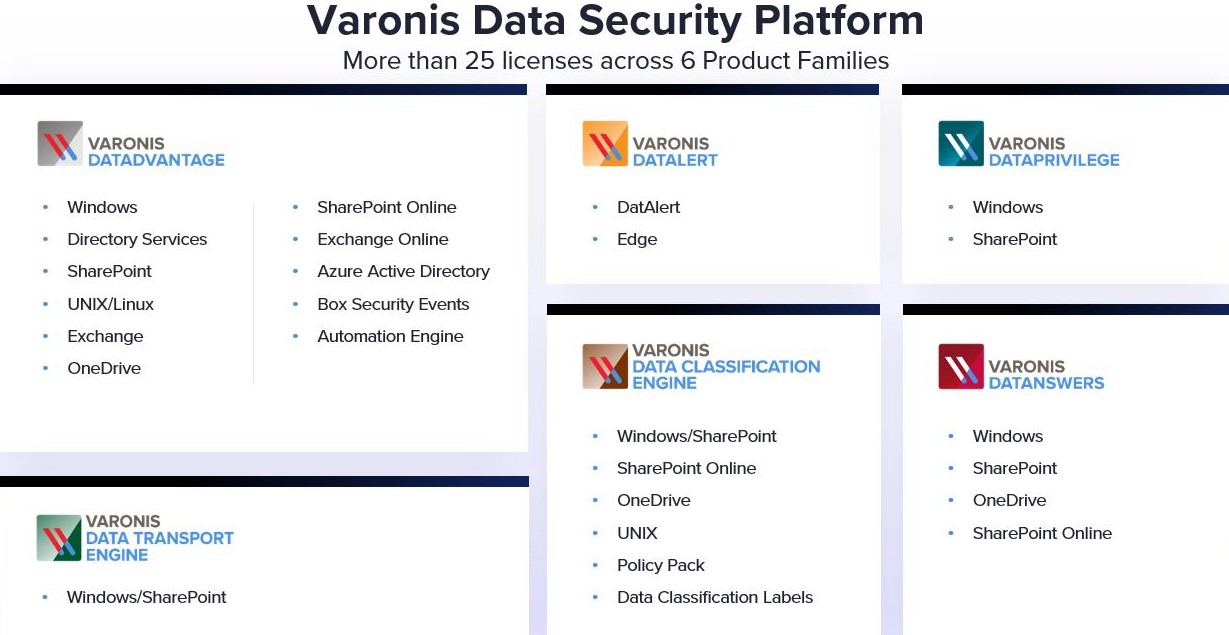The width and height of the screenshot is (1229, 635).
Task: Click the green Data Transport Engine icon
Action: click(x=59, y=537)
